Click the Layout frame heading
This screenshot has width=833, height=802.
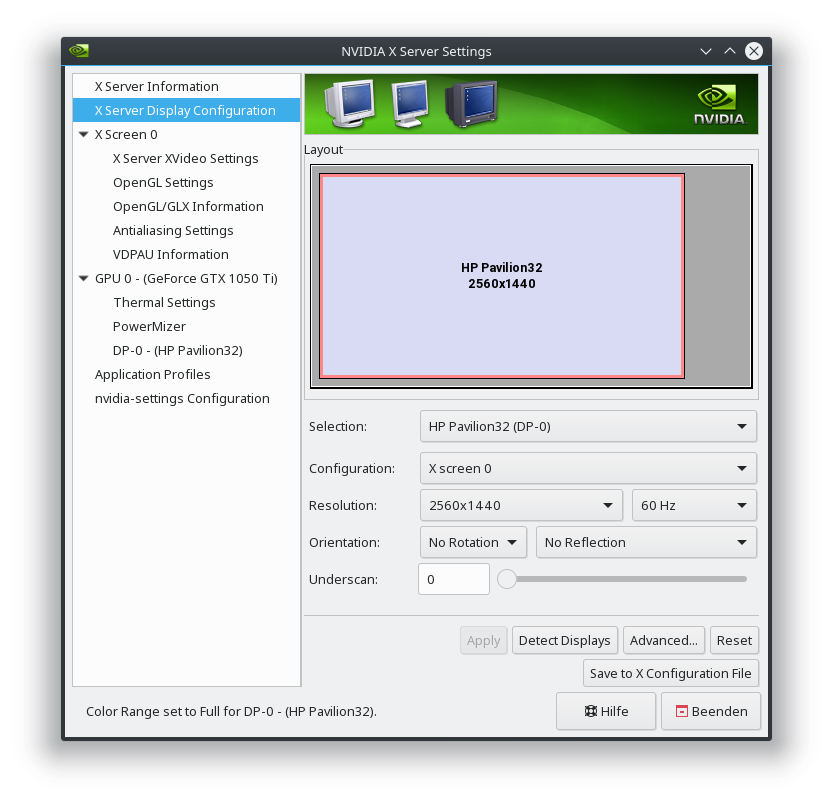(324, 150)
